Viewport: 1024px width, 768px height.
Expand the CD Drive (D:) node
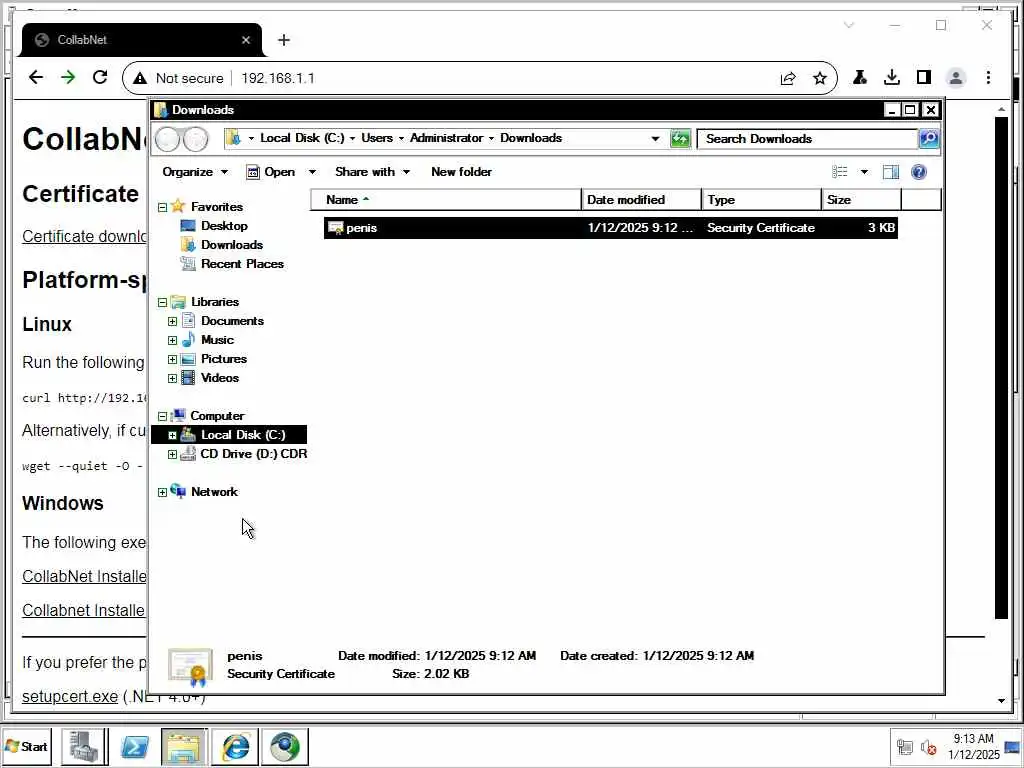point(172,455)
